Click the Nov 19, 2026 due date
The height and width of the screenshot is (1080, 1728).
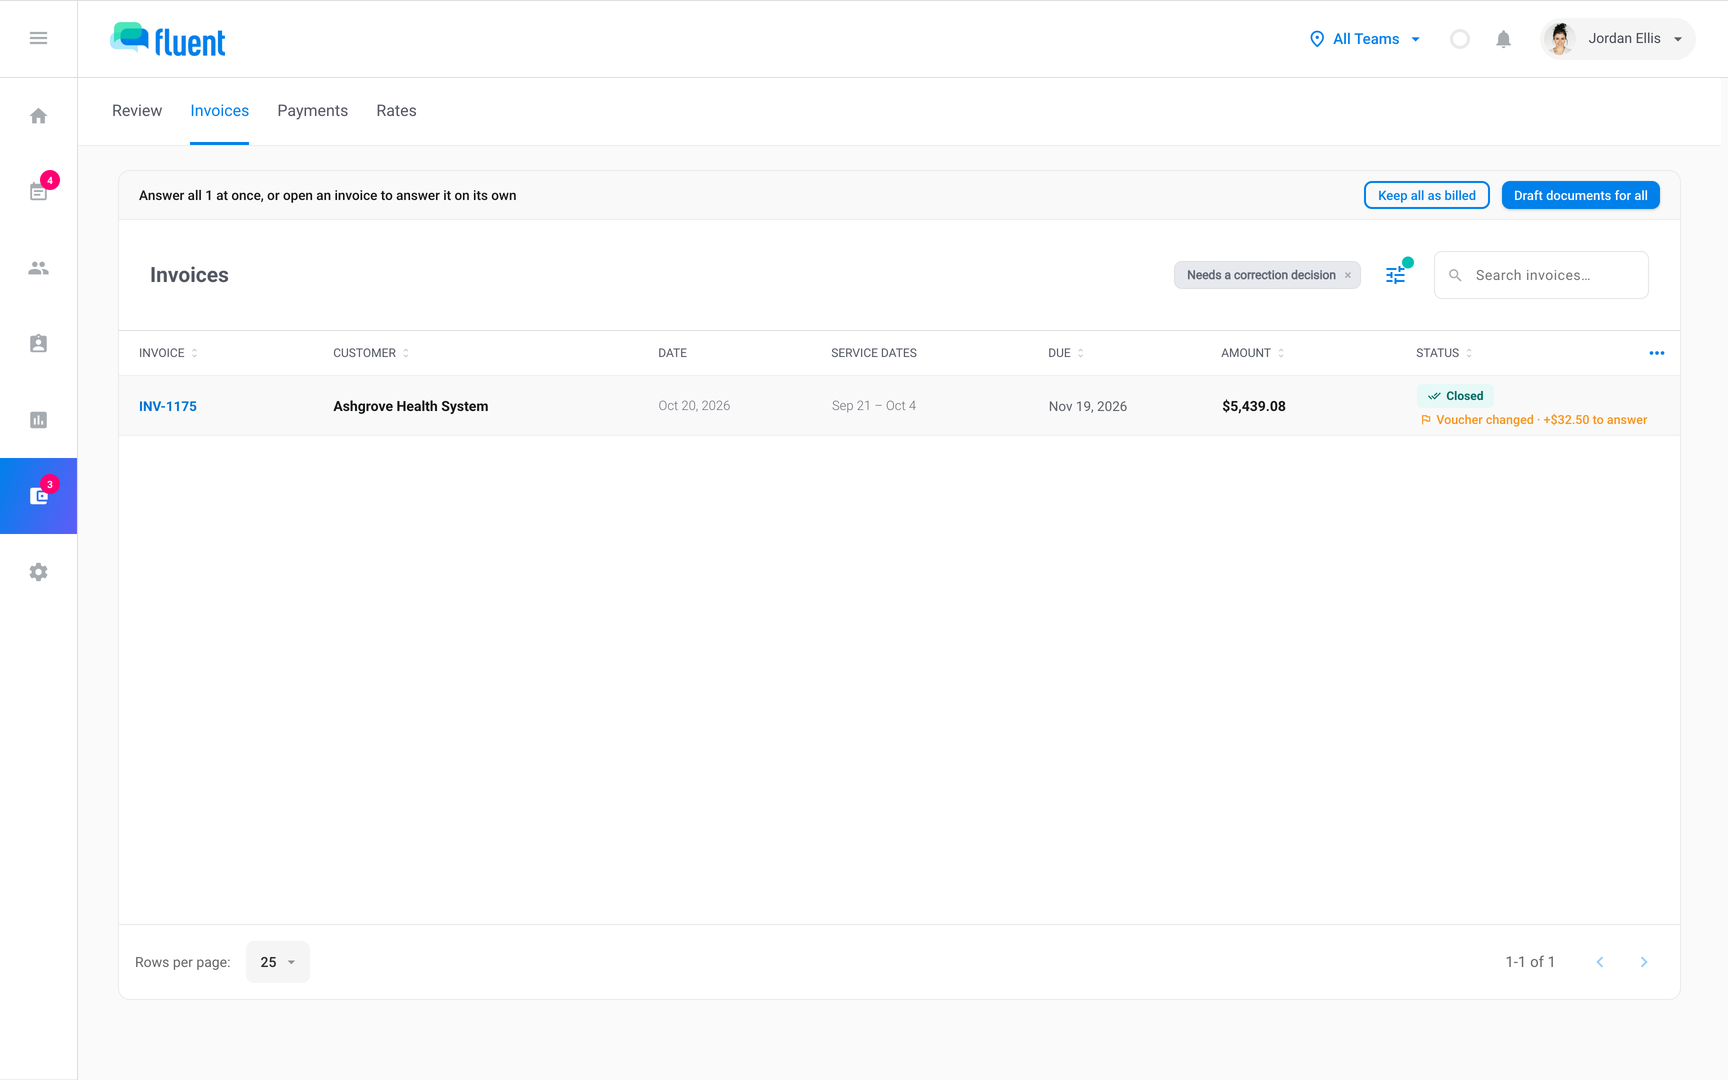pyautogui.click(x=1088, y=406)
